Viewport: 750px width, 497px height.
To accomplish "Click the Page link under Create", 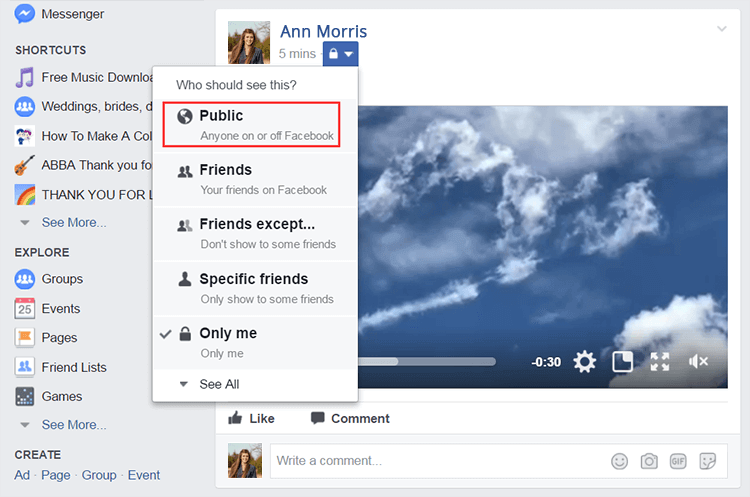I will (x=55, y=475).
